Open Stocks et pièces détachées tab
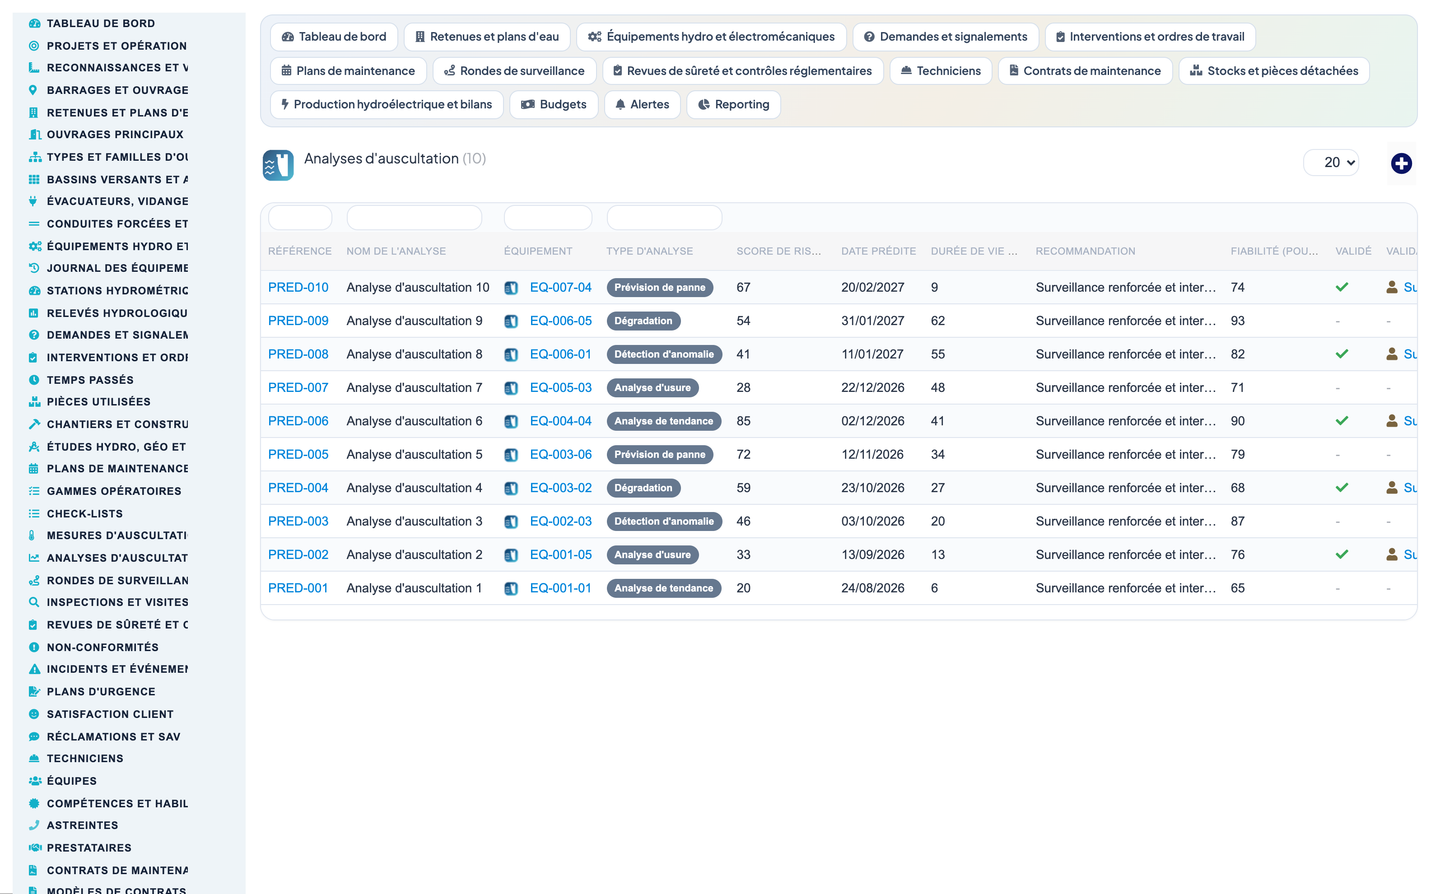The height and width of the screenshot is (894, 1445). 1274,71
